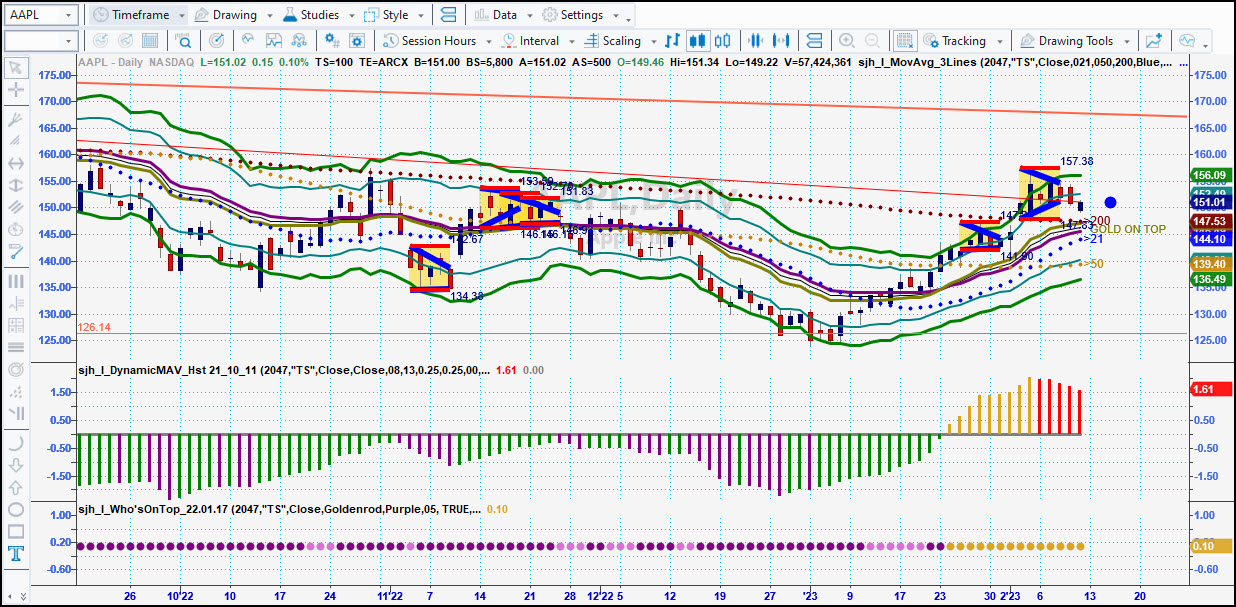Click the zoom in magnifier icon
Image resolution: width=1236 pixels, height=607 pixels.
coord(846,41)
